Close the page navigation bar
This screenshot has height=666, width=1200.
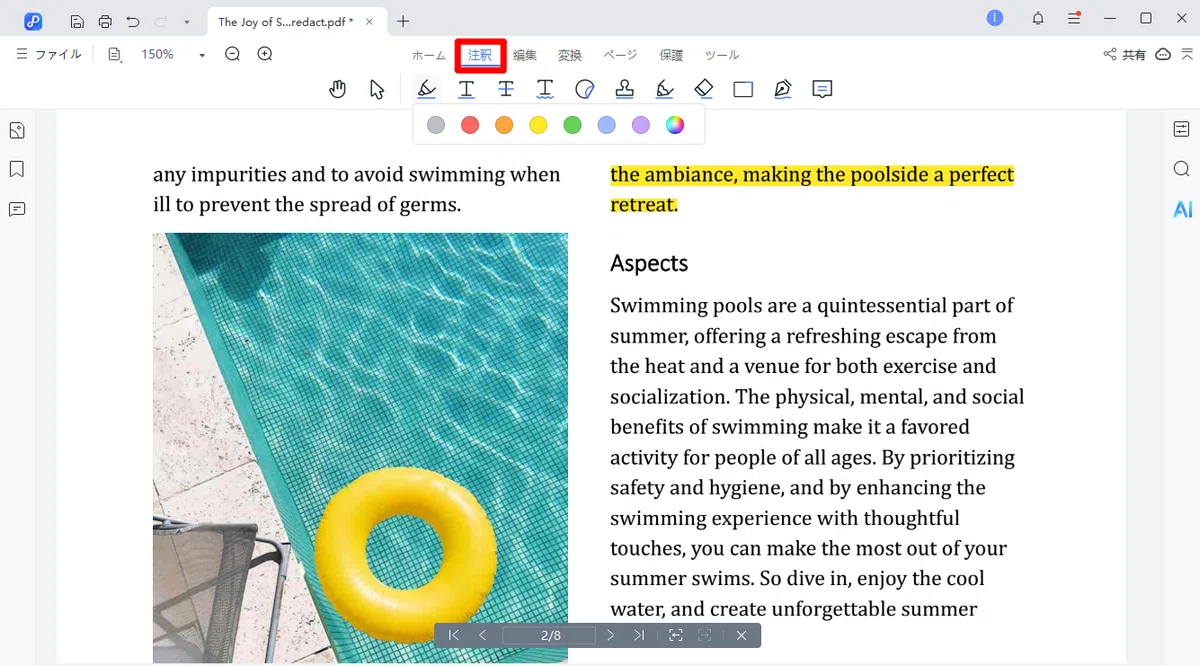click(x=741, y=635)
